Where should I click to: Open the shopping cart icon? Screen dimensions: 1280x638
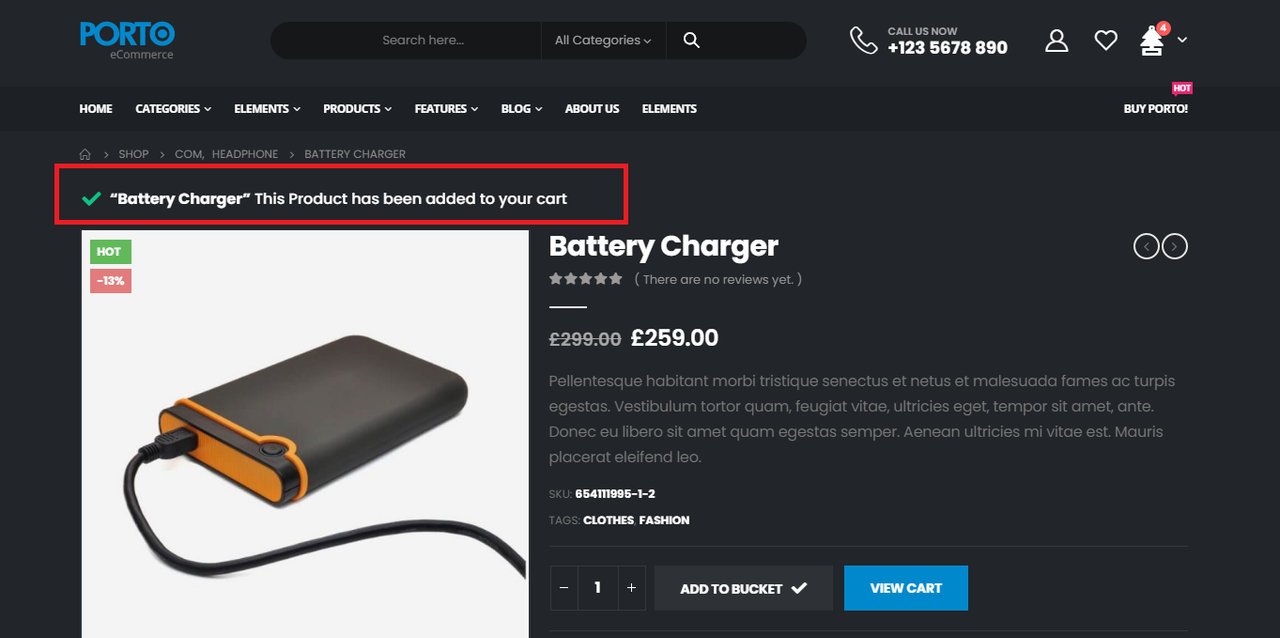coord(1152,41)
